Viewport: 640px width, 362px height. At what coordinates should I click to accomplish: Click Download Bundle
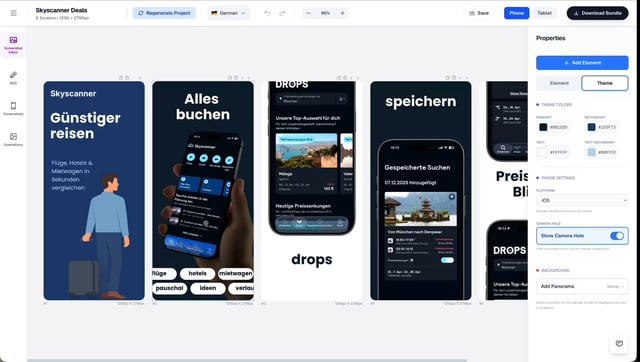[598, 13]
